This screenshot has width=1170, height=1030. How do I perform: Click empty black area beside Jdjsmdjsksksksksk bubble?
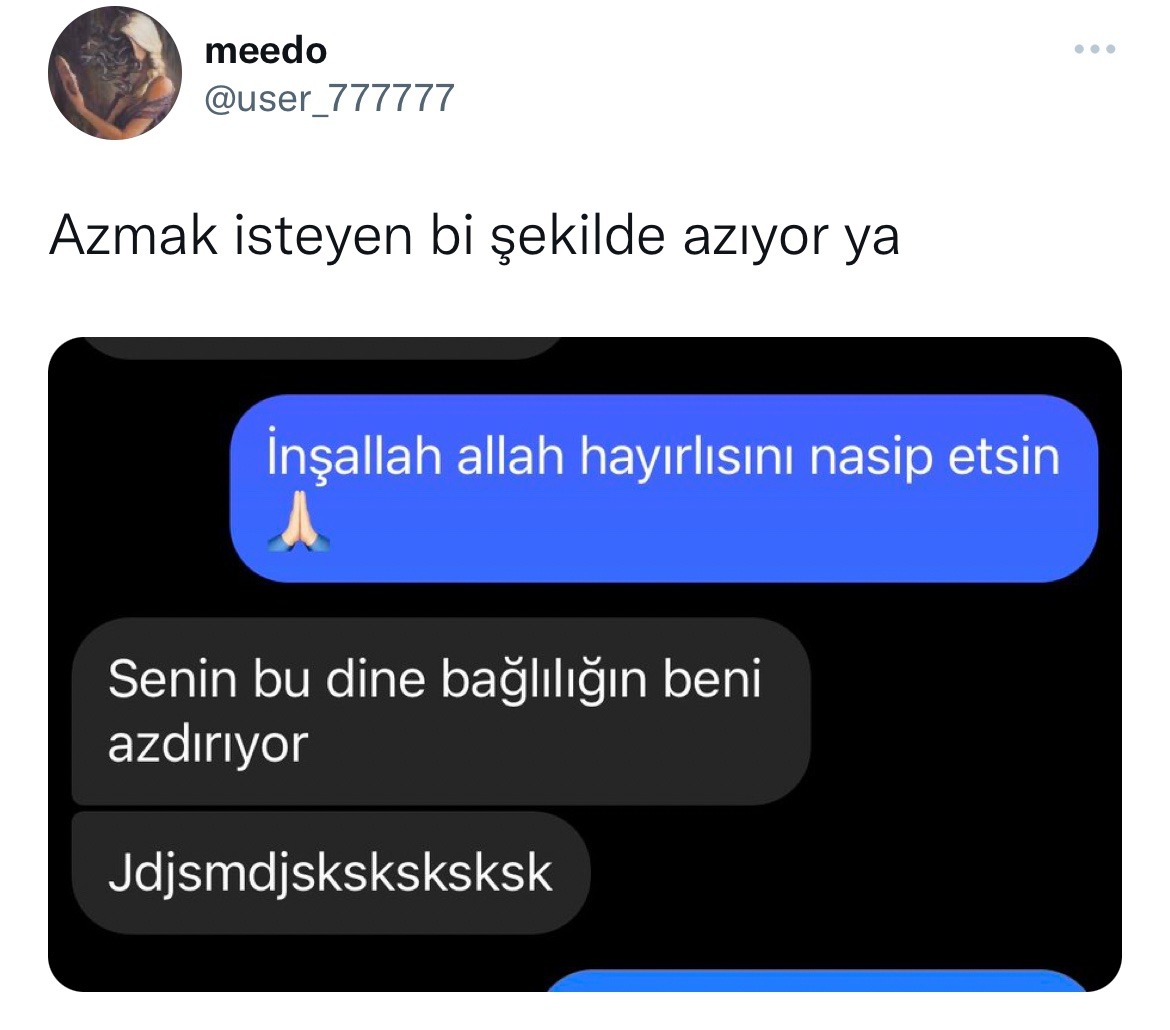coord(851,873)
